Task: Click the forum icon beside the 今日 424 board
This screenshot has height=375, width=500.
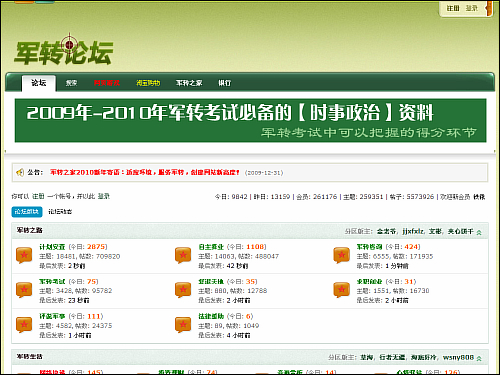Action: pos(341,255)
